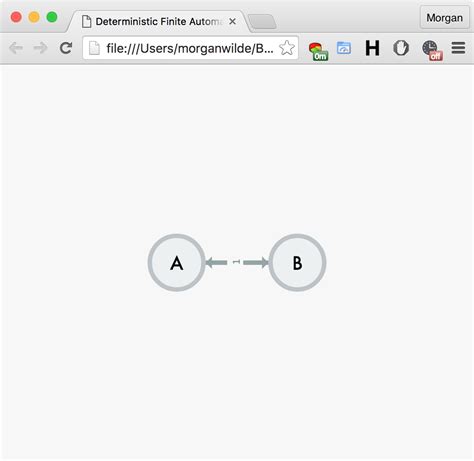474x461 pixels.
Task: Open the 0m timer extension icon
Action: pos(318,51)
